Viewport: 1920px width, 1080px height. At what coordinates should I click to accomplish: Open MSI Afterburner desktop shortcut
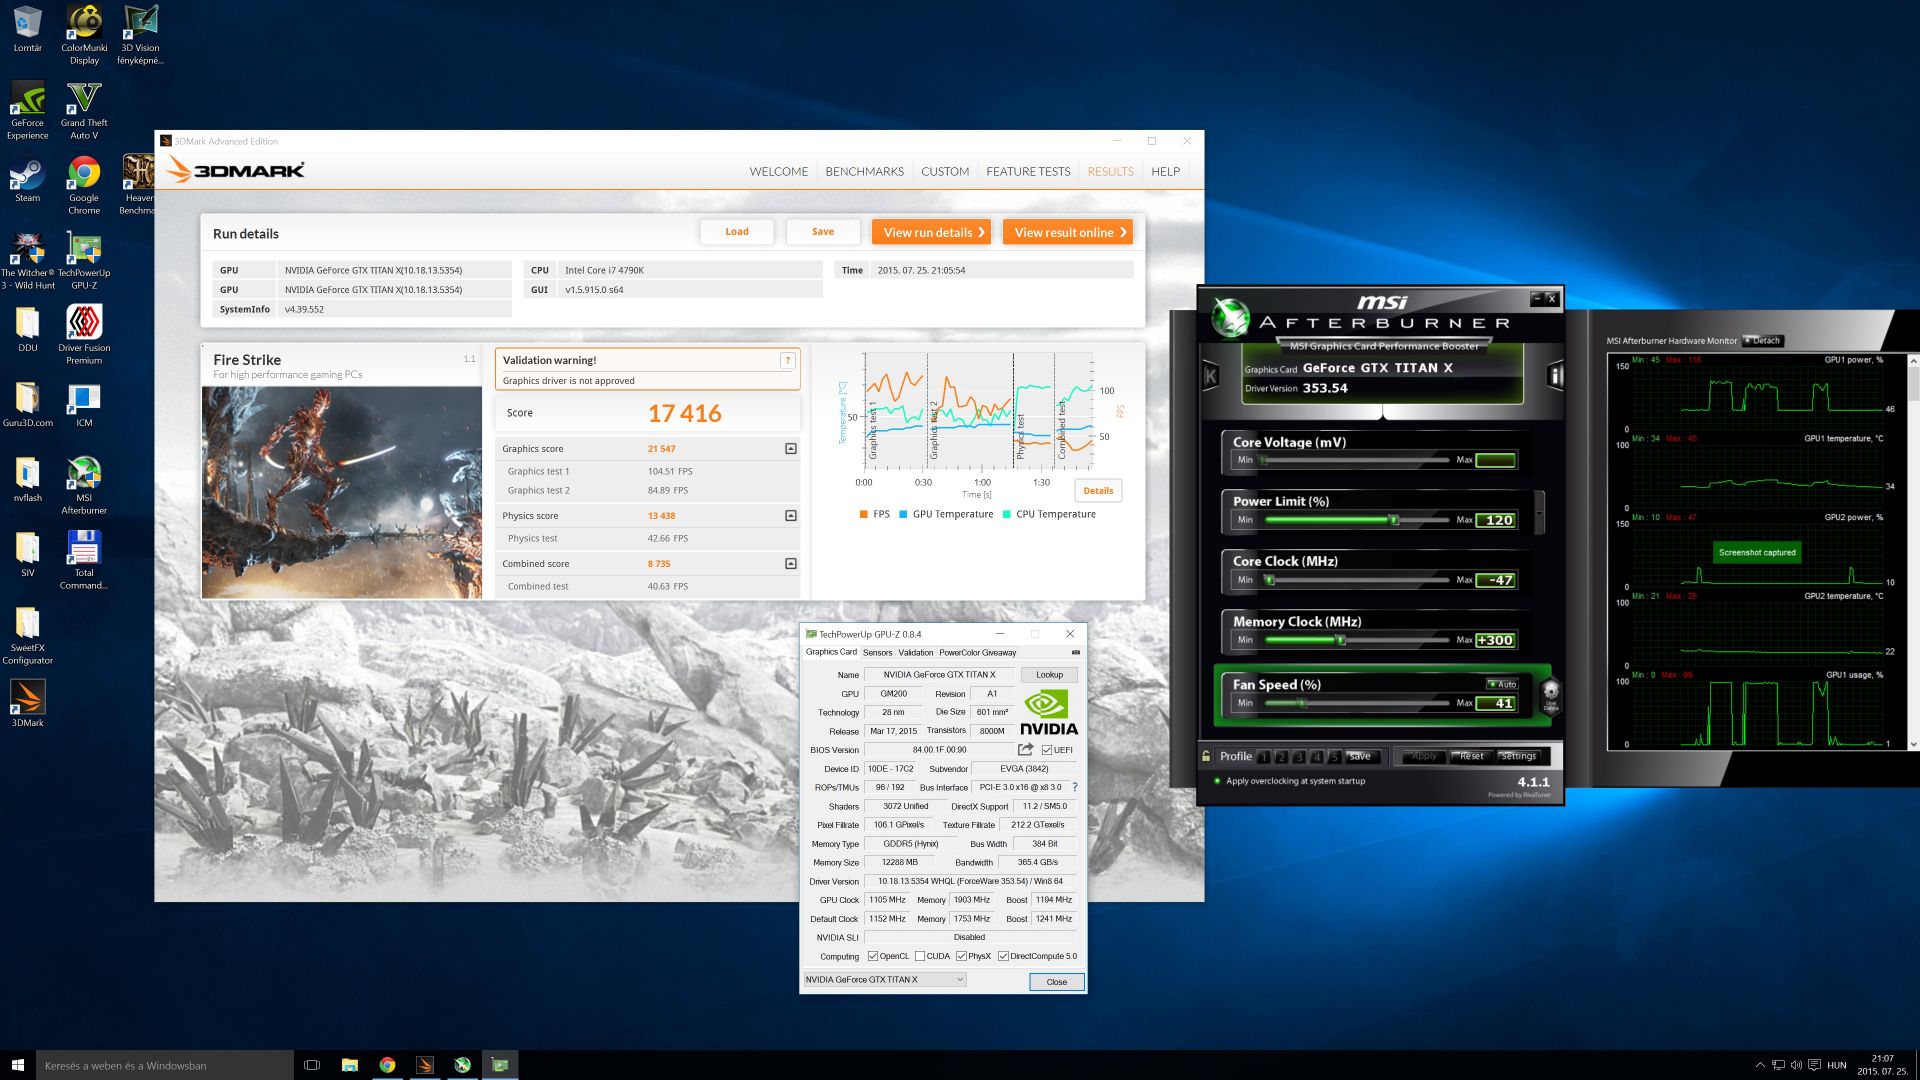84,485
